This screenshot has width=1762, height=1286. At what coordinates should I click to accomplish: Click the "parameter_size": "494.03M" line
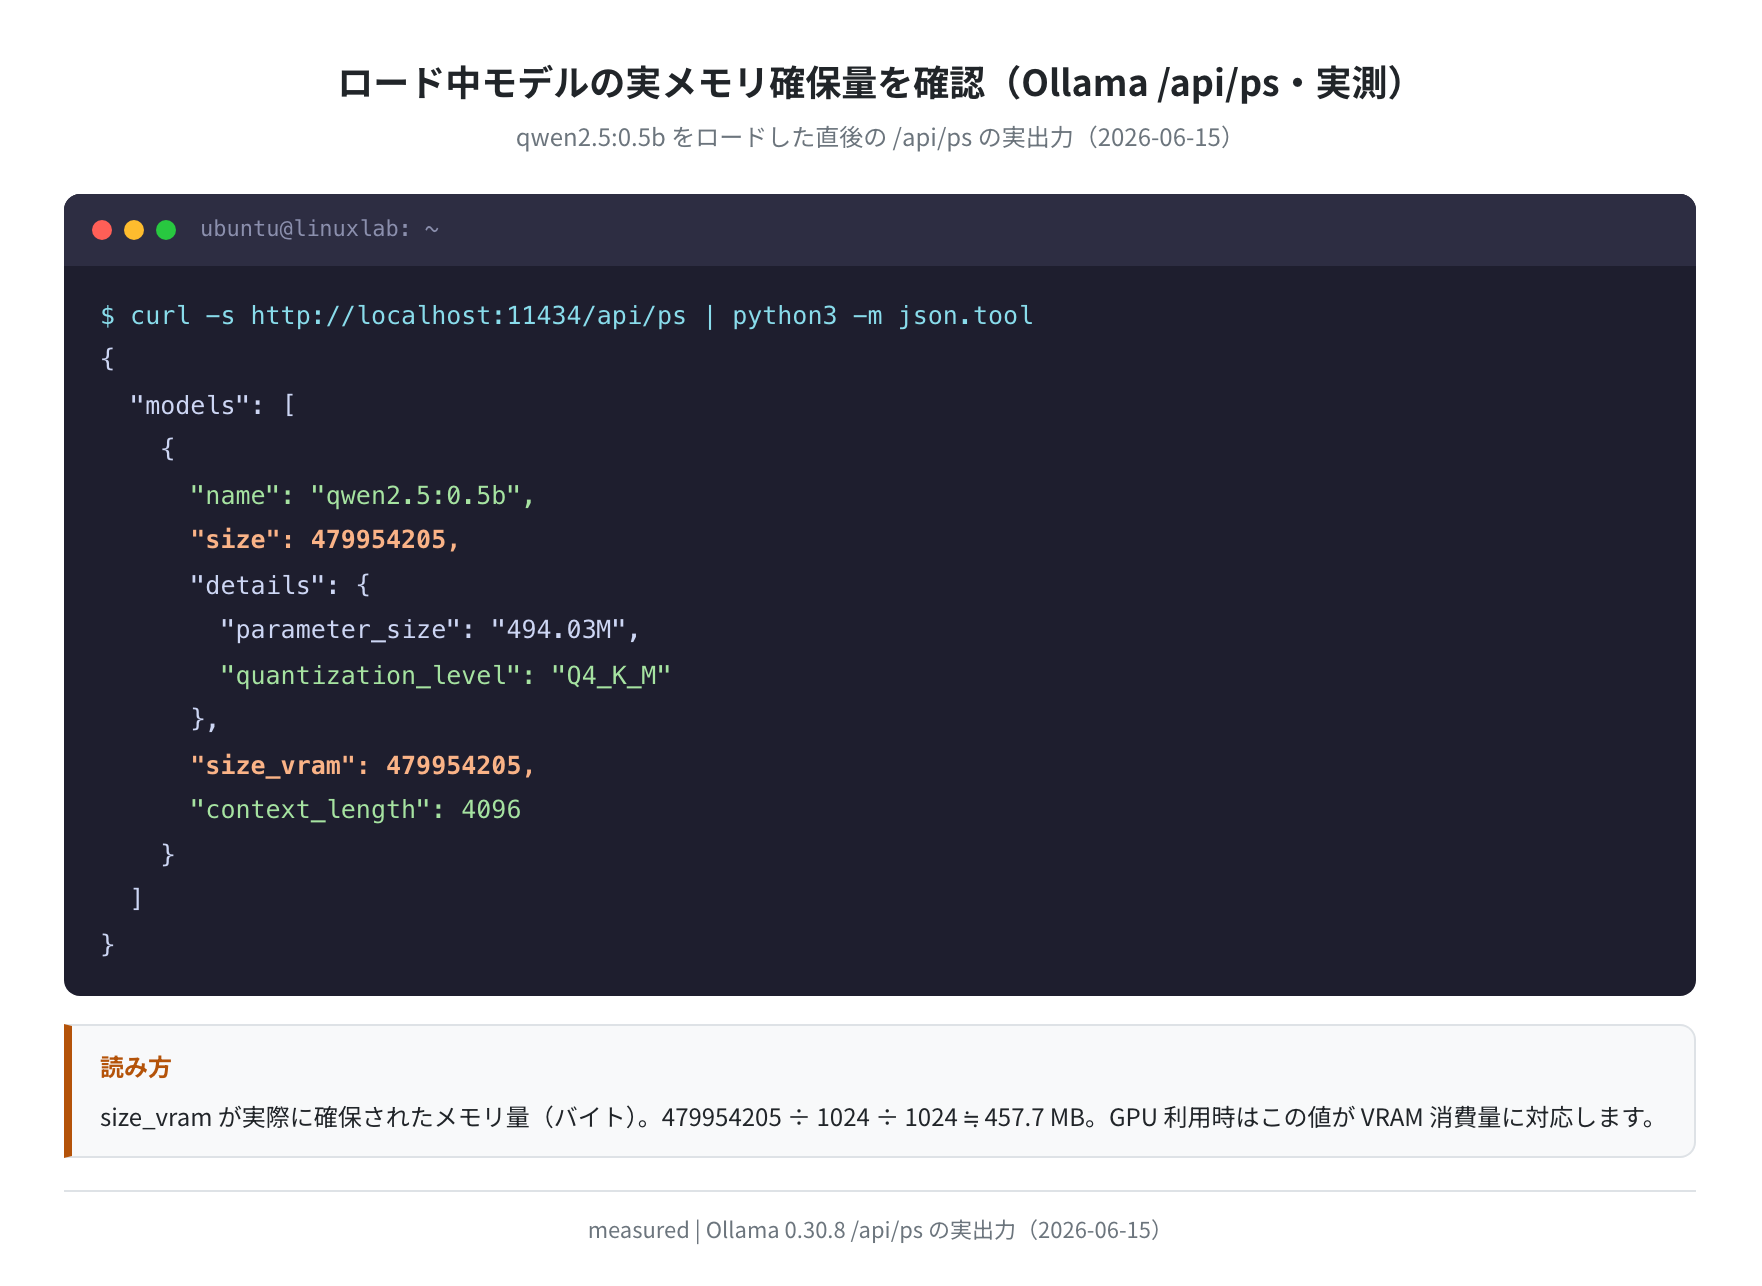click(x=430, y=630)
